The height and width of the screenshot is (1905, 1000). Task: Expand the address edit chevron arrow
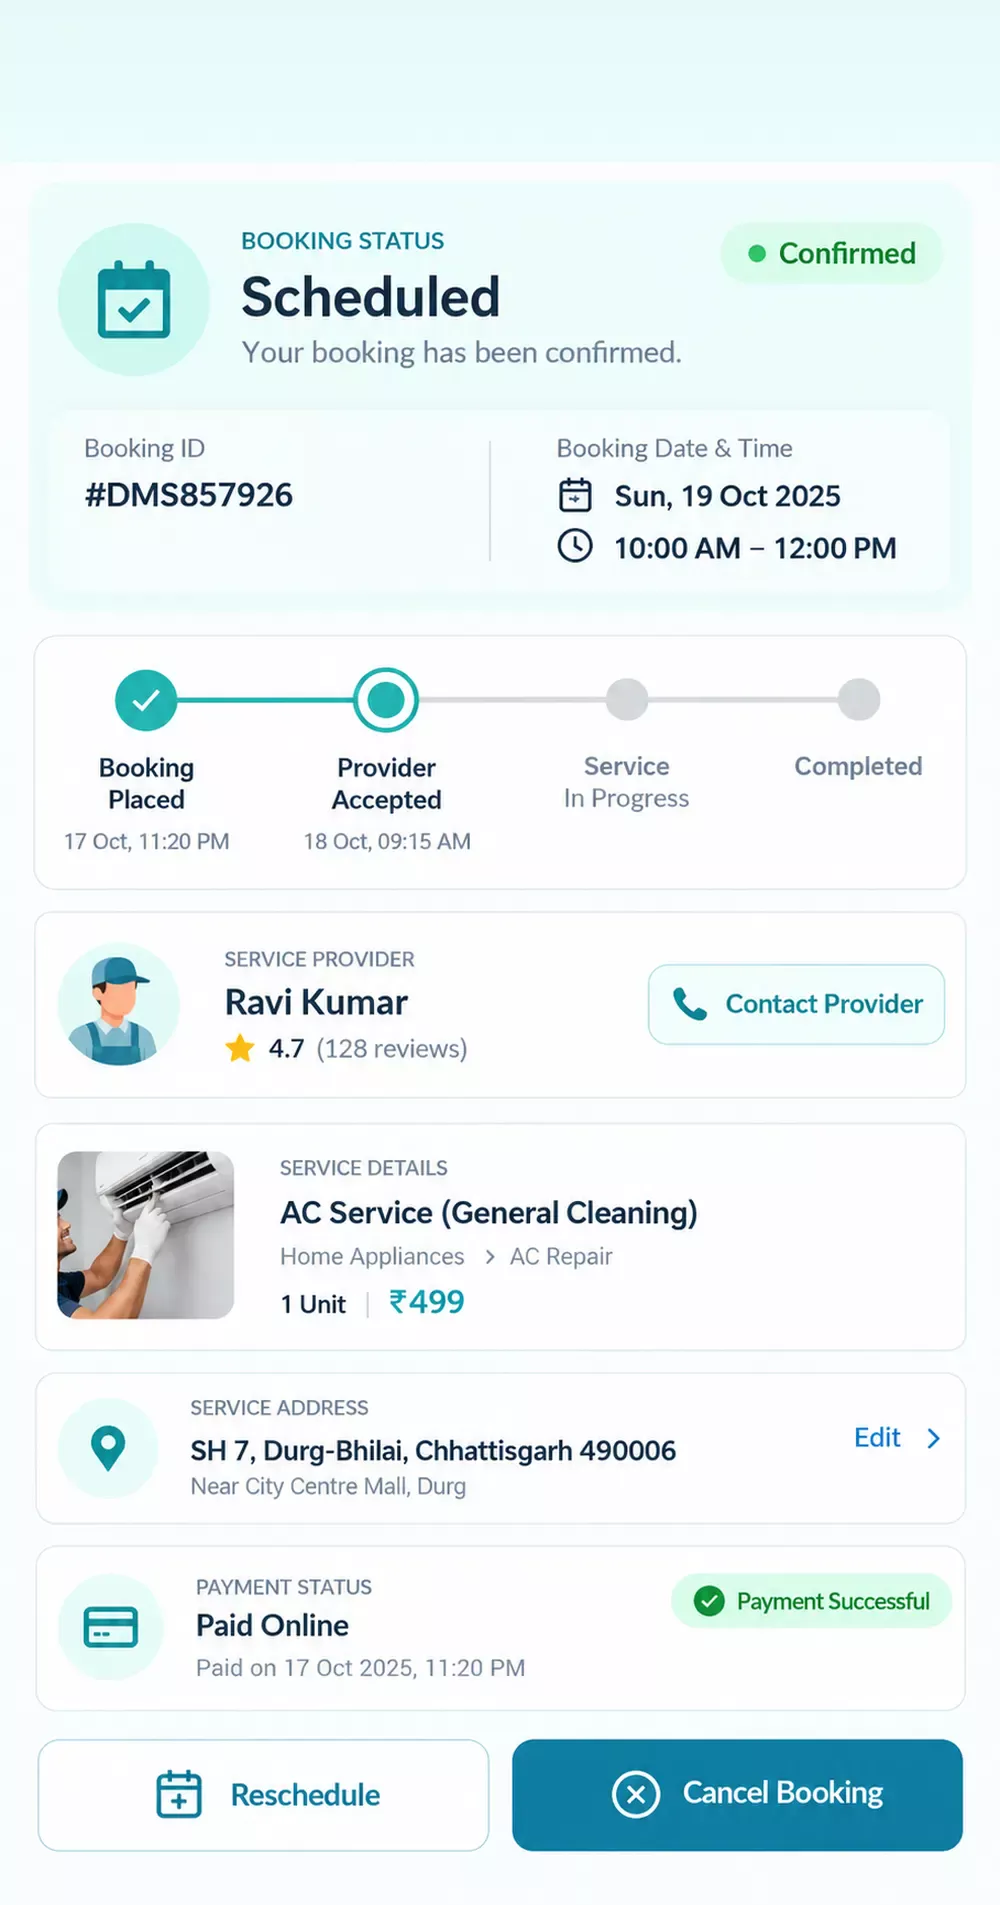coord(934,1438)
